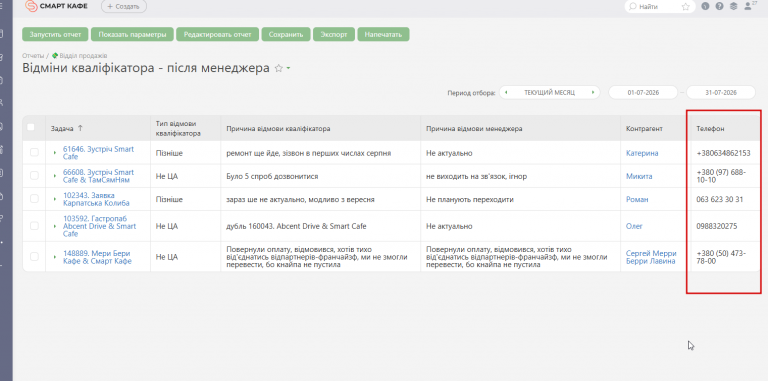Click the Смарт Кафе logo
The image size is (768, 381).
point(56,6)
